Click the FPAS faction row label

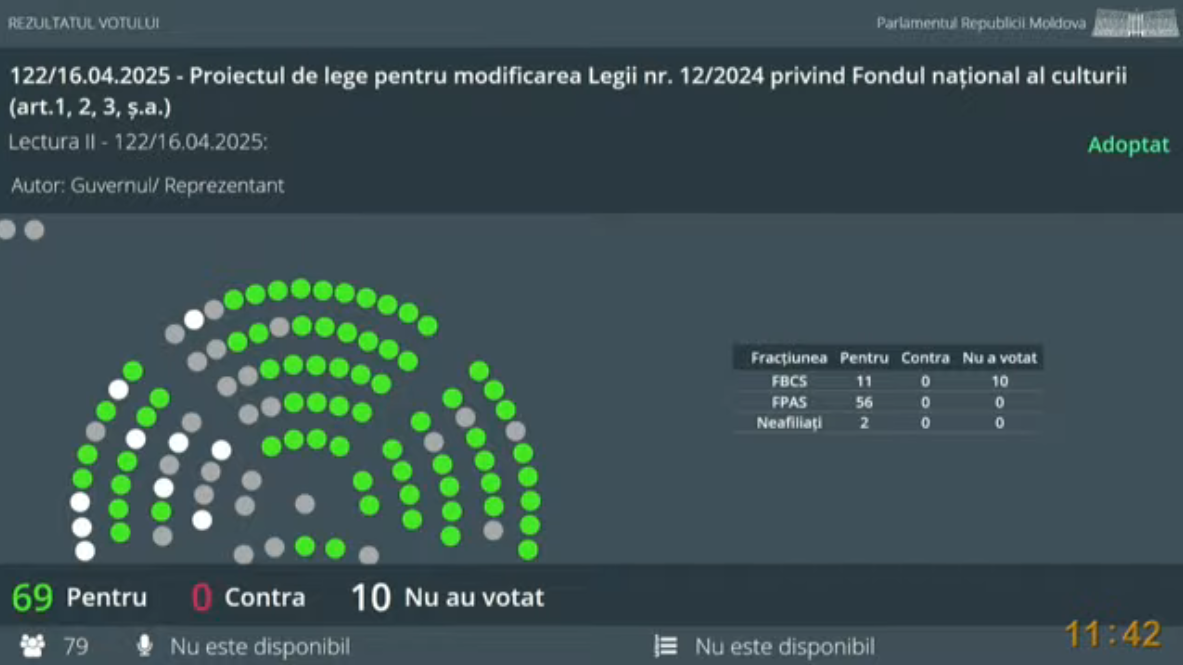(789, 402)
